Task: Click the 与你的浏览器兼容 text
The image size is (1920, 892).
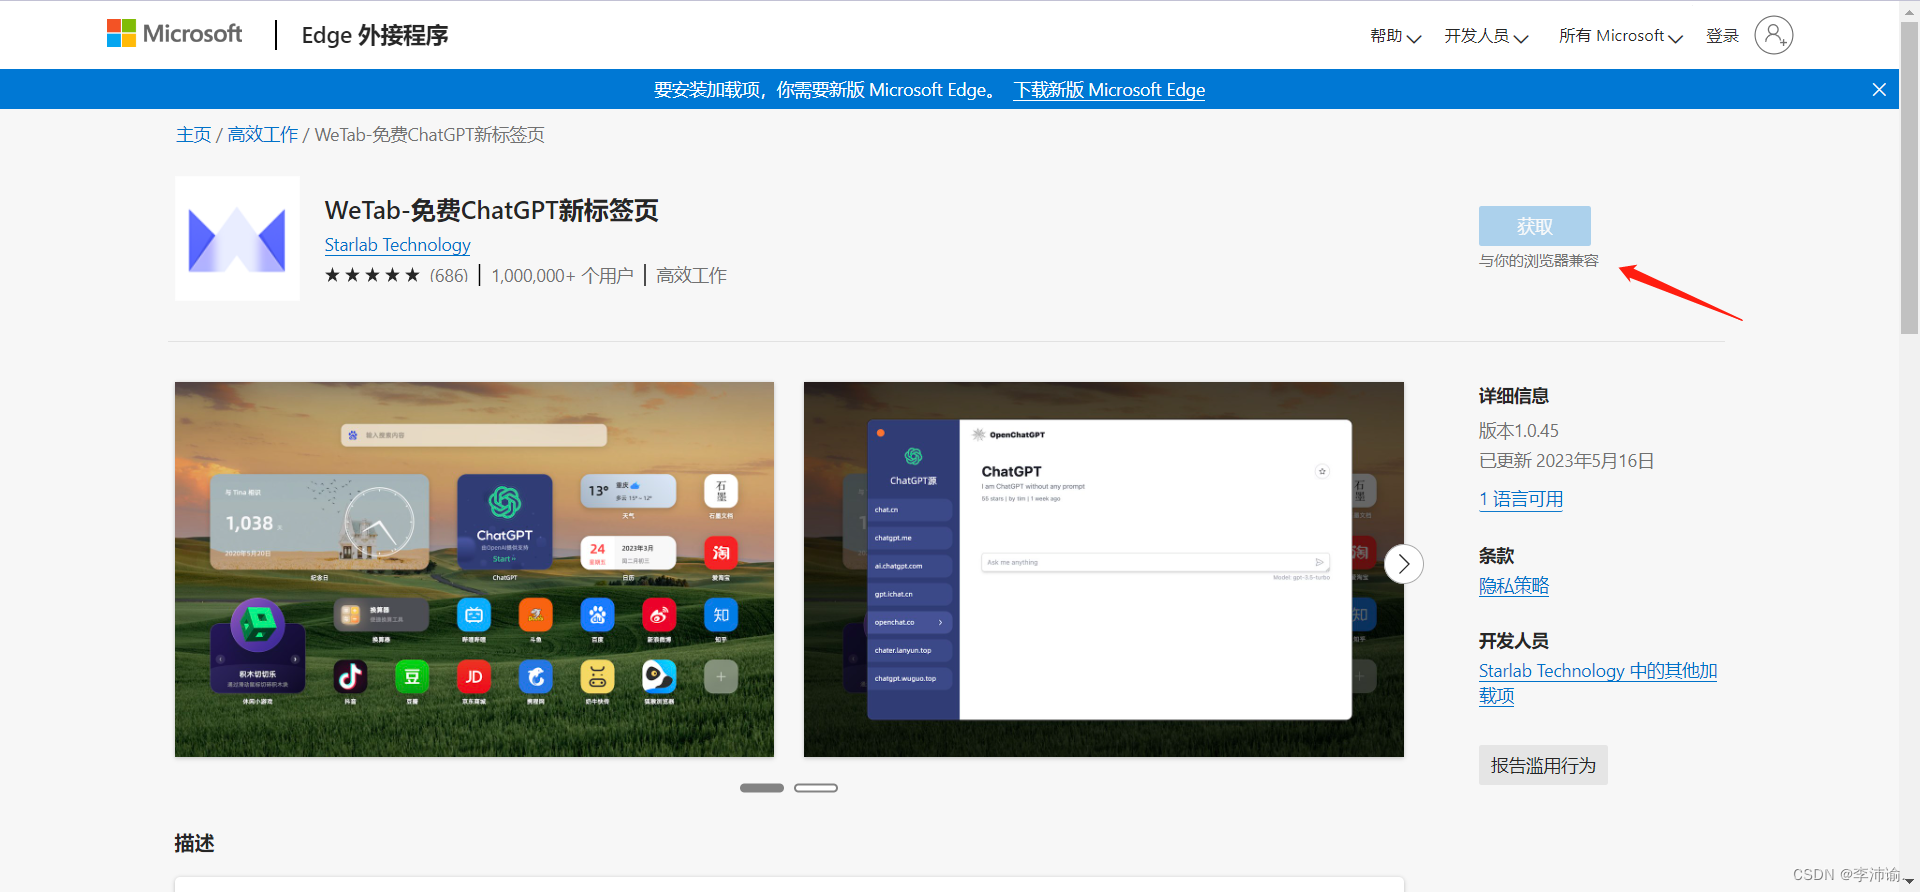Action: point(1539,261)
